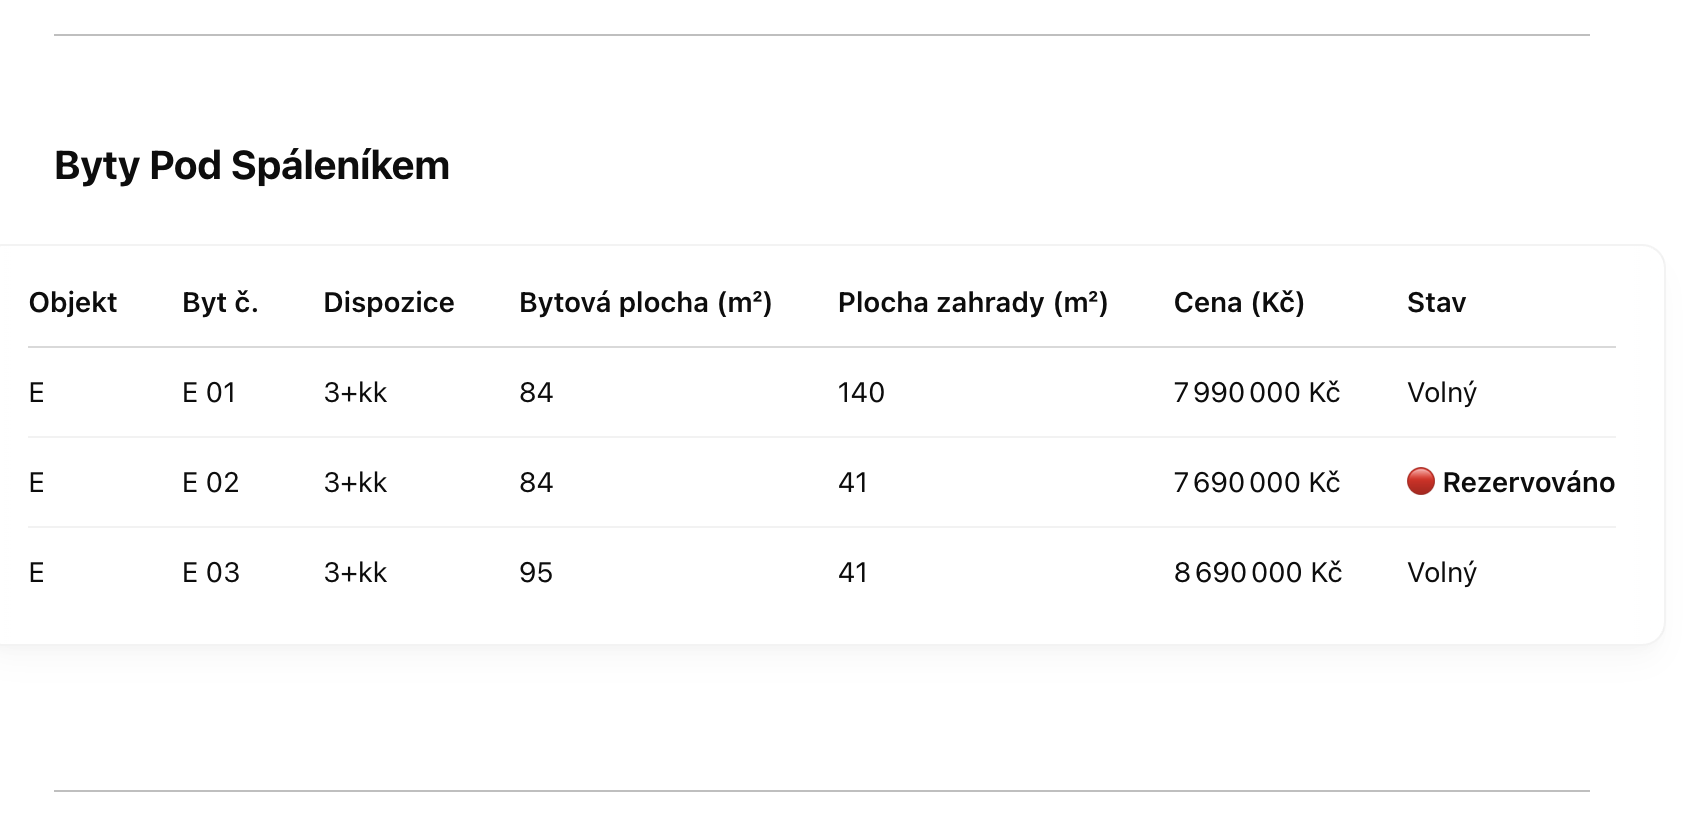Image resolution: width=1689 pixels, height=838 pixels.
Task: Click the price 7 690 000 Kč
Action: [1257, 482]
